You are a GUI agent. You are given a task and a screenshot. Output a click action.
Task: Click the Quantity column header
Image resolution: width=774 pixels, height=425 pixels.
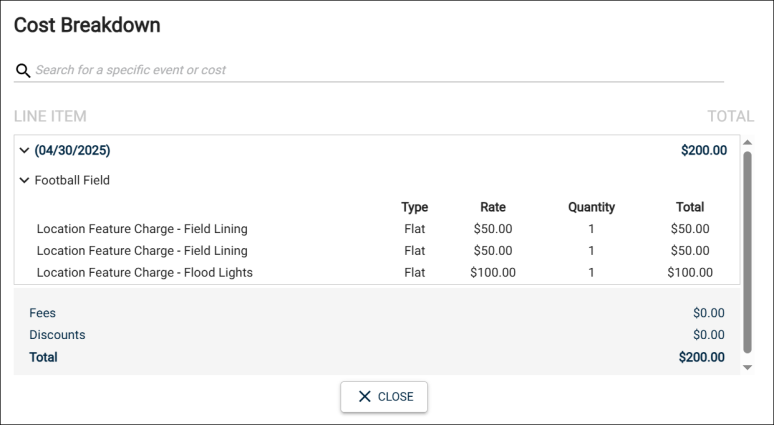coord(591,208)
